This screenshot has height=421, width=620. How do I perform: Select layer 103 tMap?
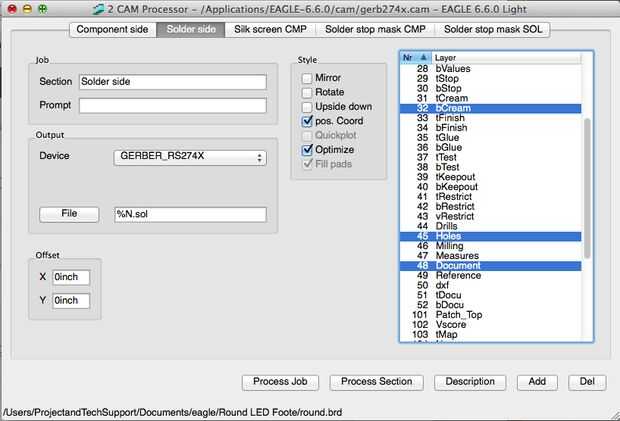(491, 335)
